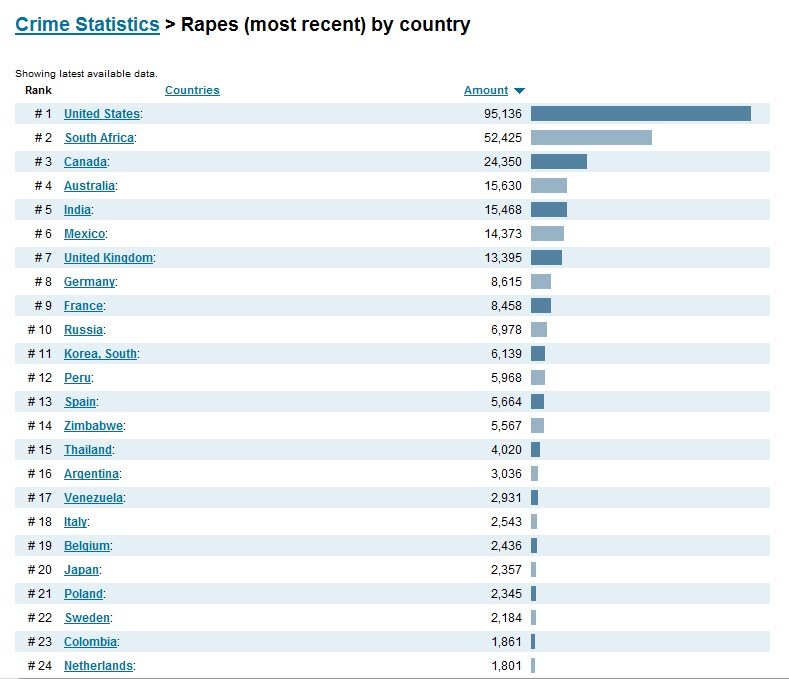Open the Venezuela country link
This screenshot has width=789, height=679.
click(93, 498)
